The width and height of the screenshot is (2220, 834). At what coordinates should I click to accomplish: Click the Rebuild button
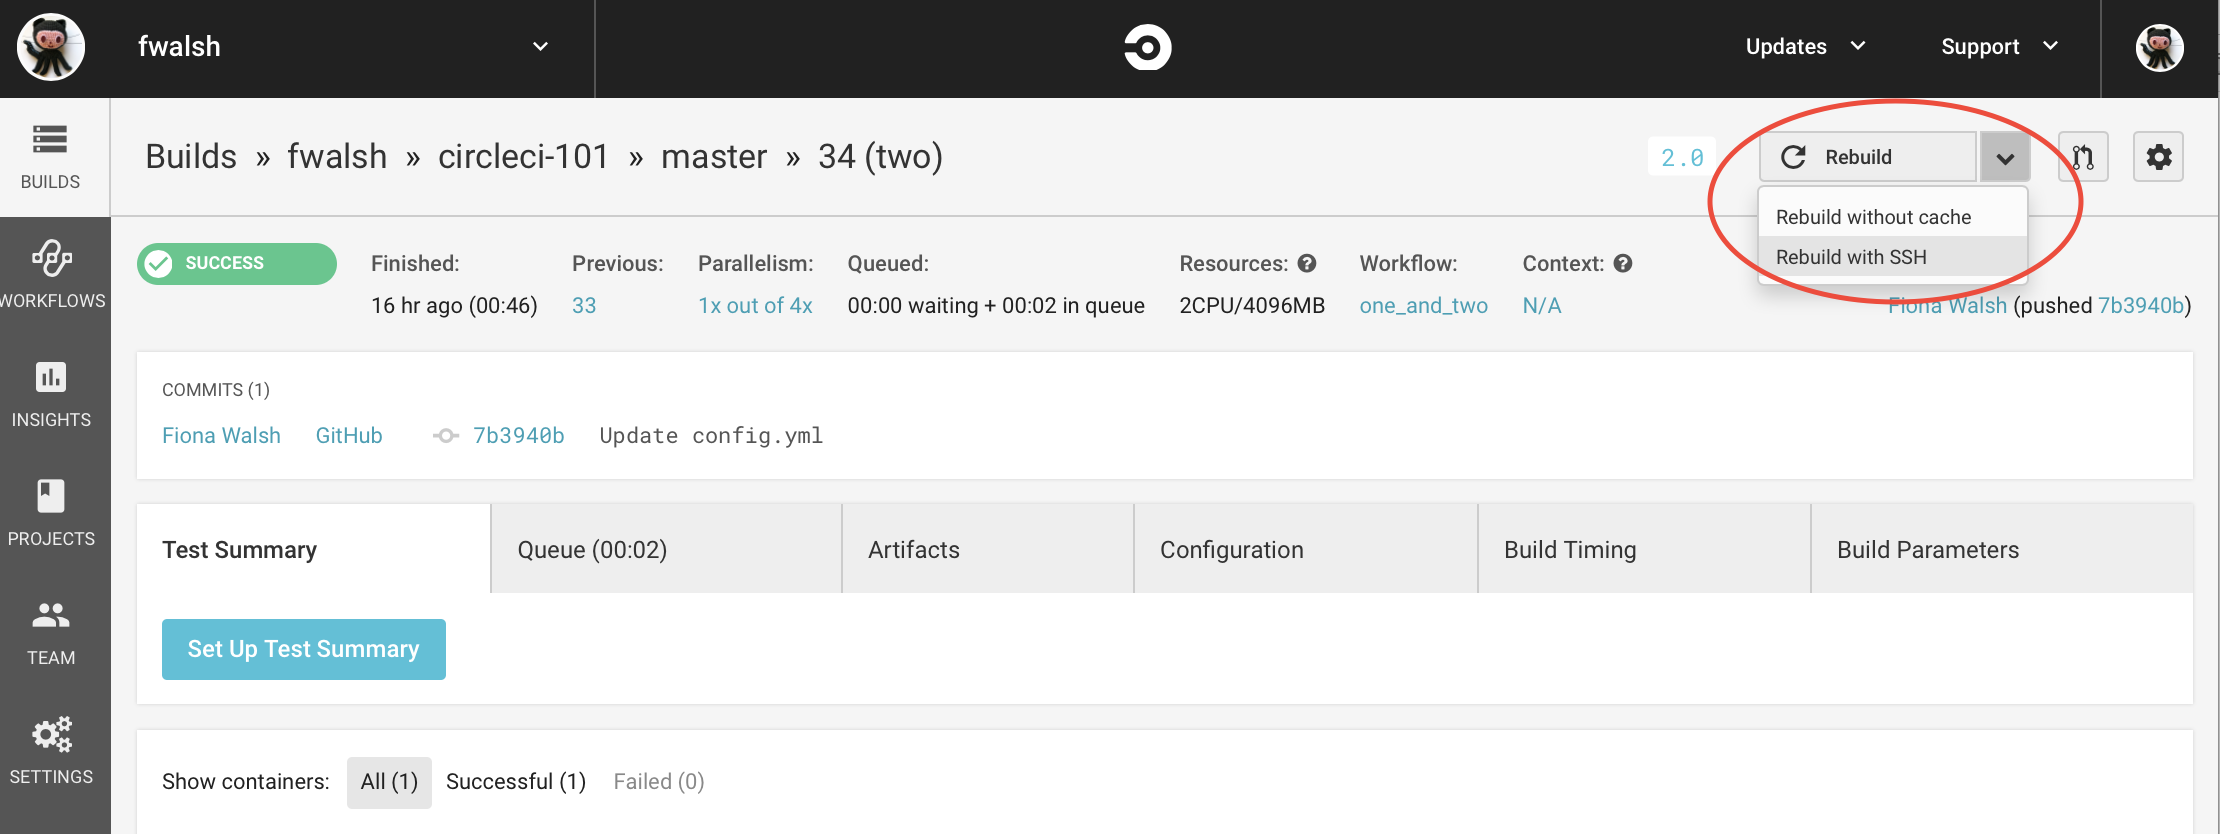point(1868,157)
